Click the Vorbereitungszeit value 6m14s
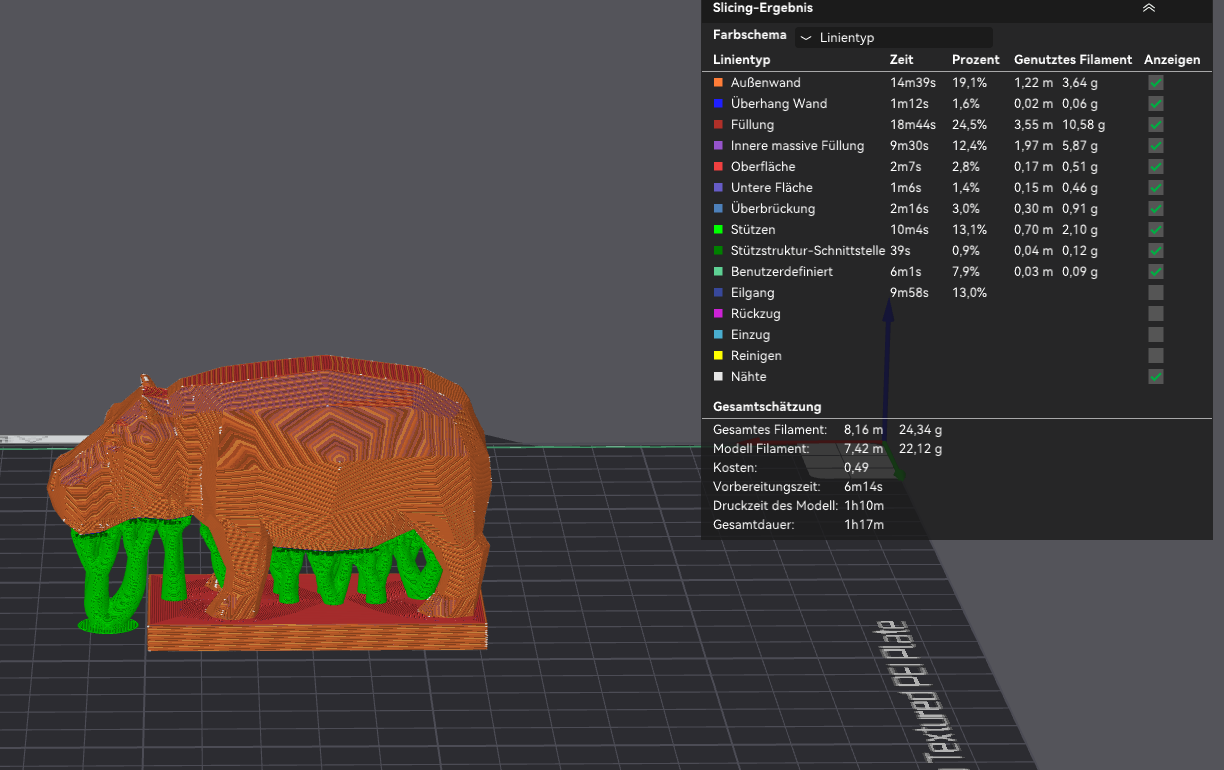1224x770 pixels. (862, 487)
